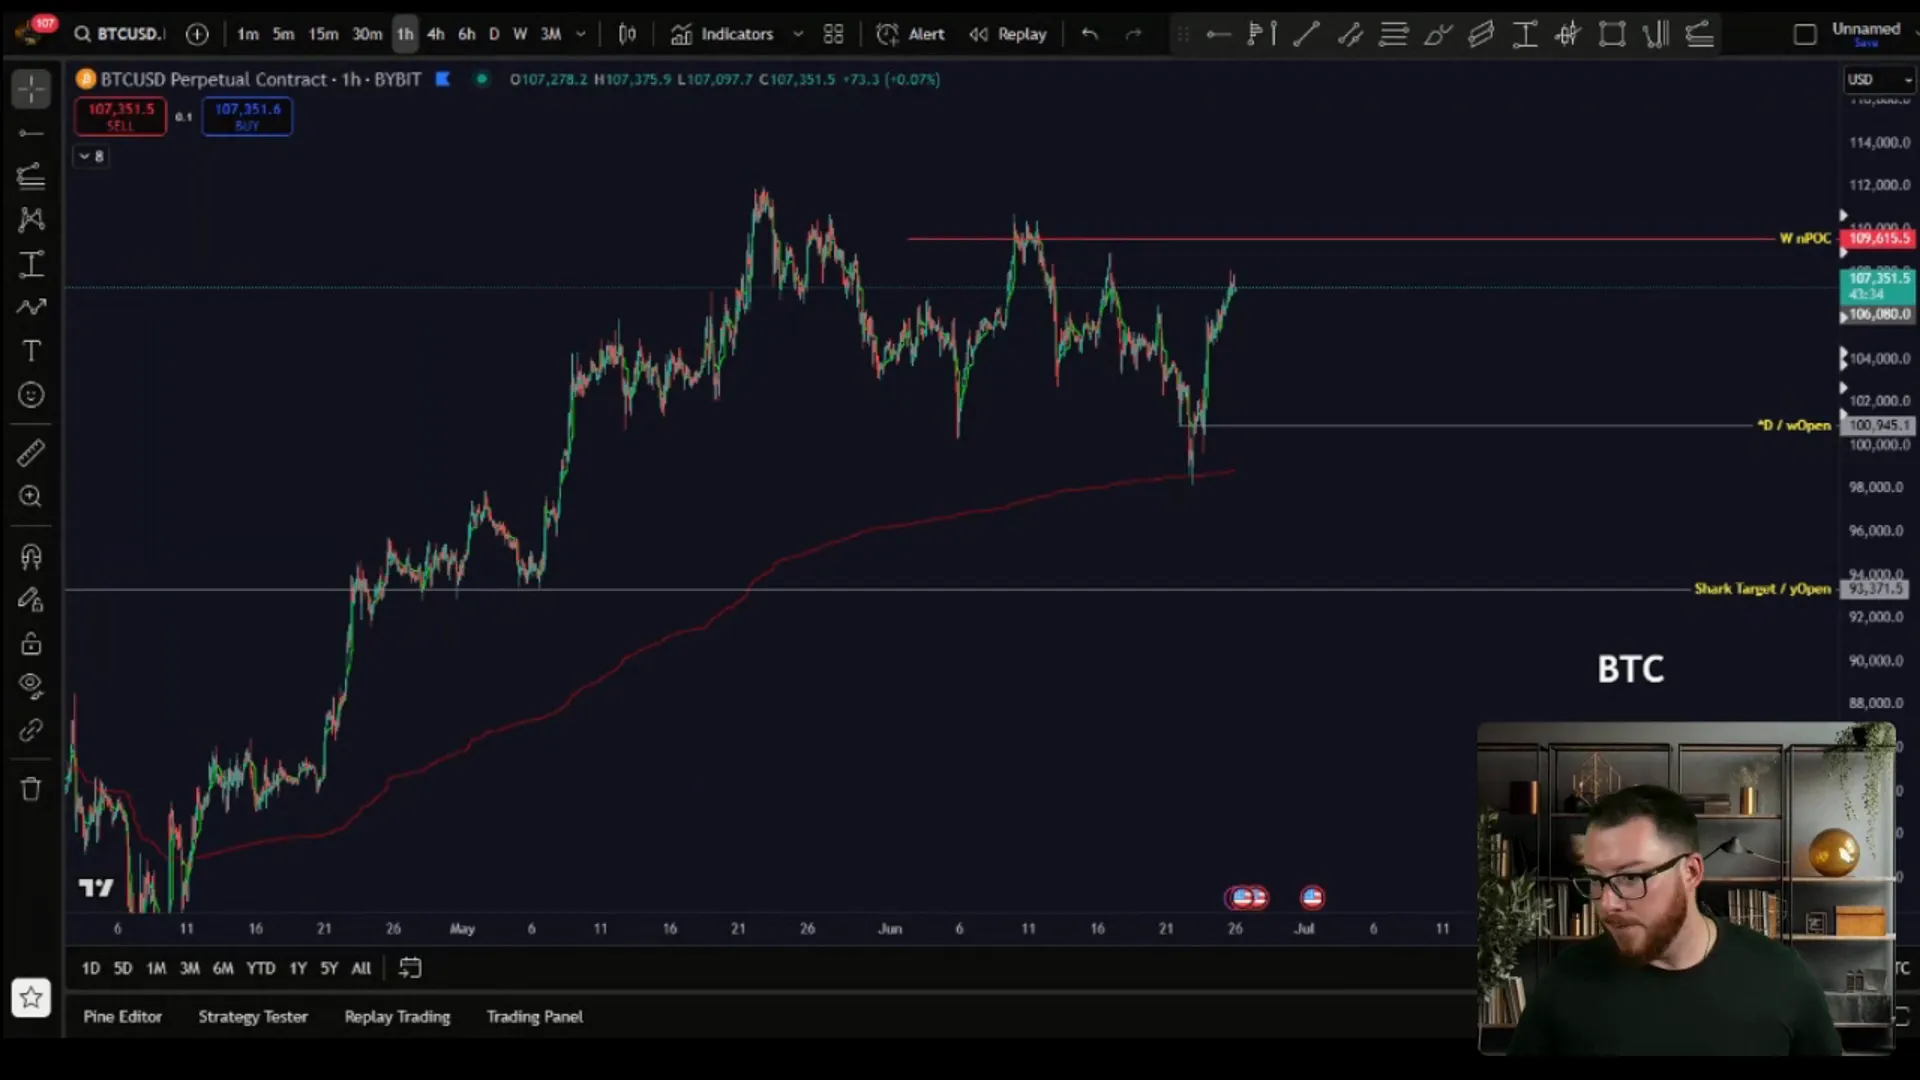Grab the favorites drawing toolbar handle
Screen dimensions: 1920x1080
pyautogui.click(x=1183, y=34)
